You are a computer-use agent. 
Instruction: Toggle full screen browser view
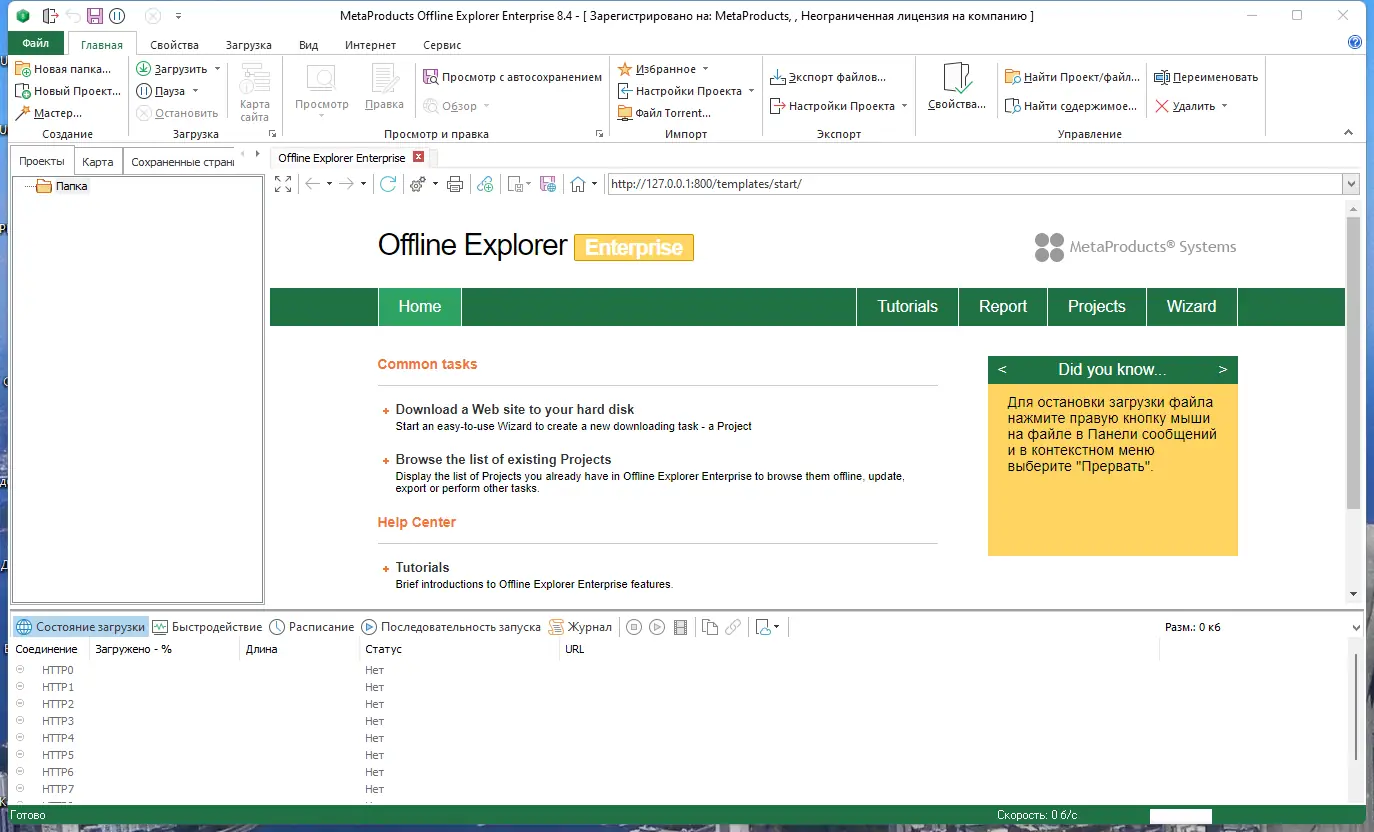283,184
